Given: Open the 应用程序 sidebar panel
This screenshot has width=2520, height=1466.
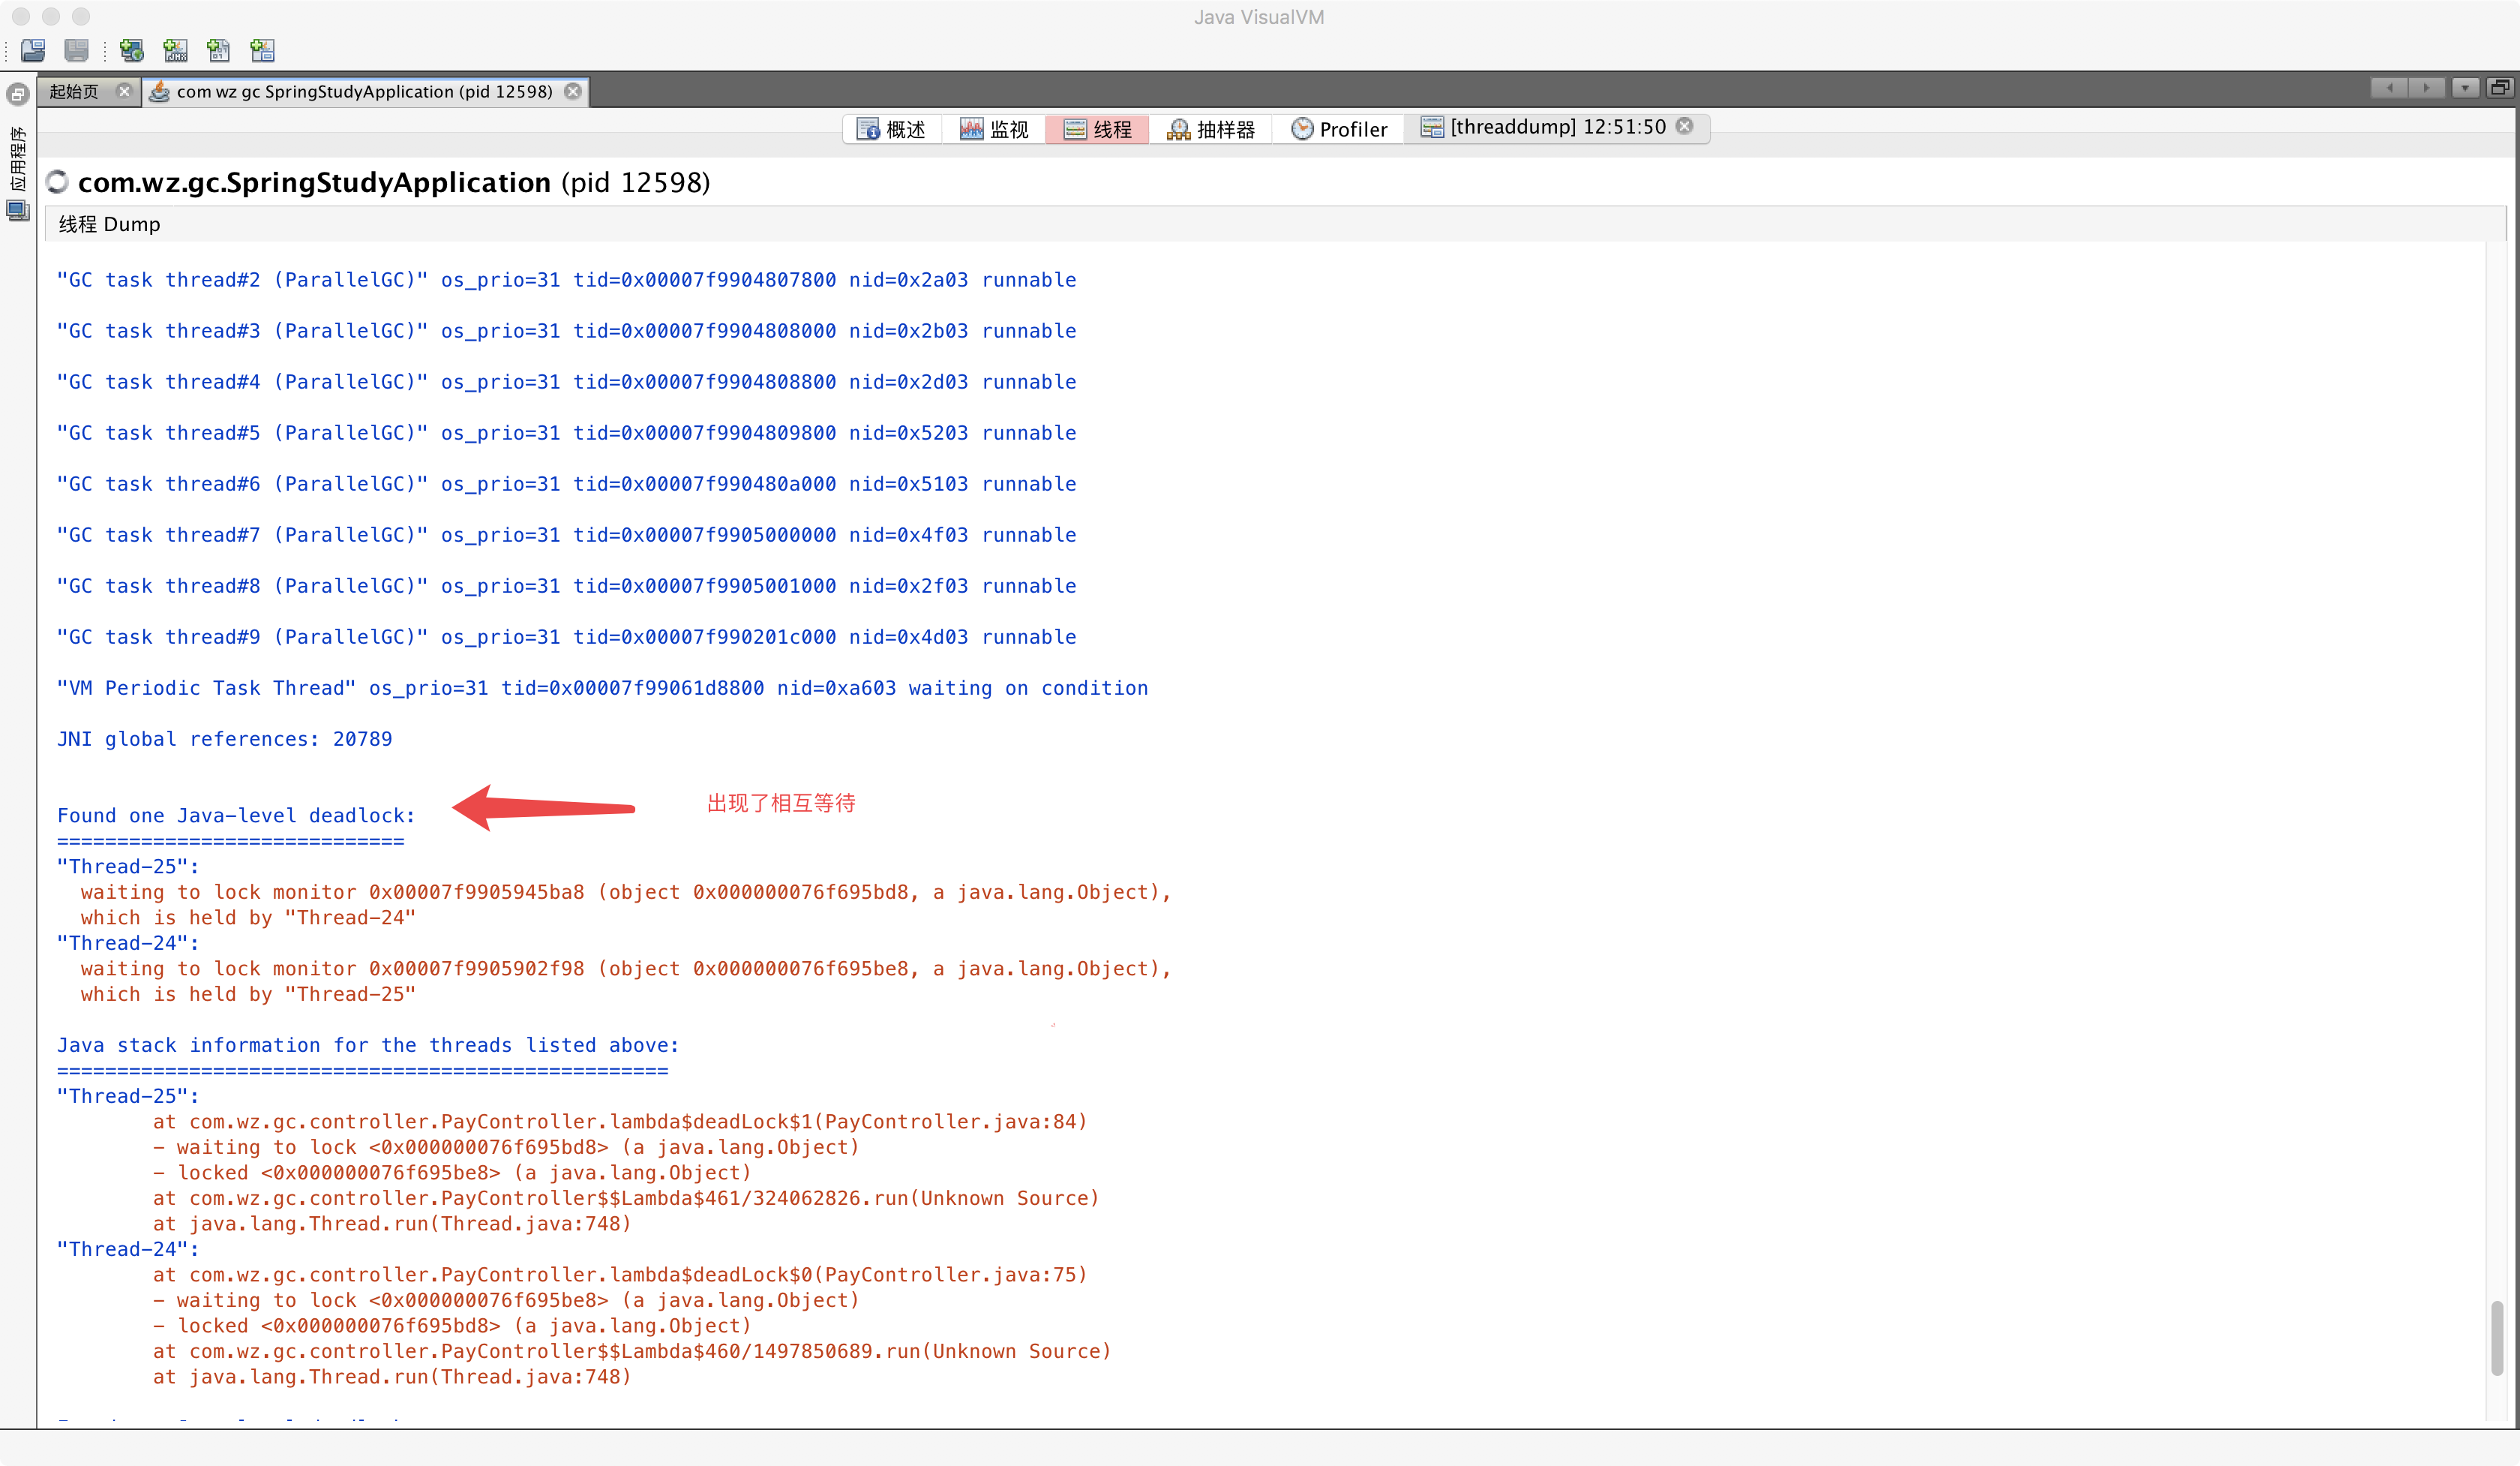Looking at the screenshot, I should [x=18, y=158].
